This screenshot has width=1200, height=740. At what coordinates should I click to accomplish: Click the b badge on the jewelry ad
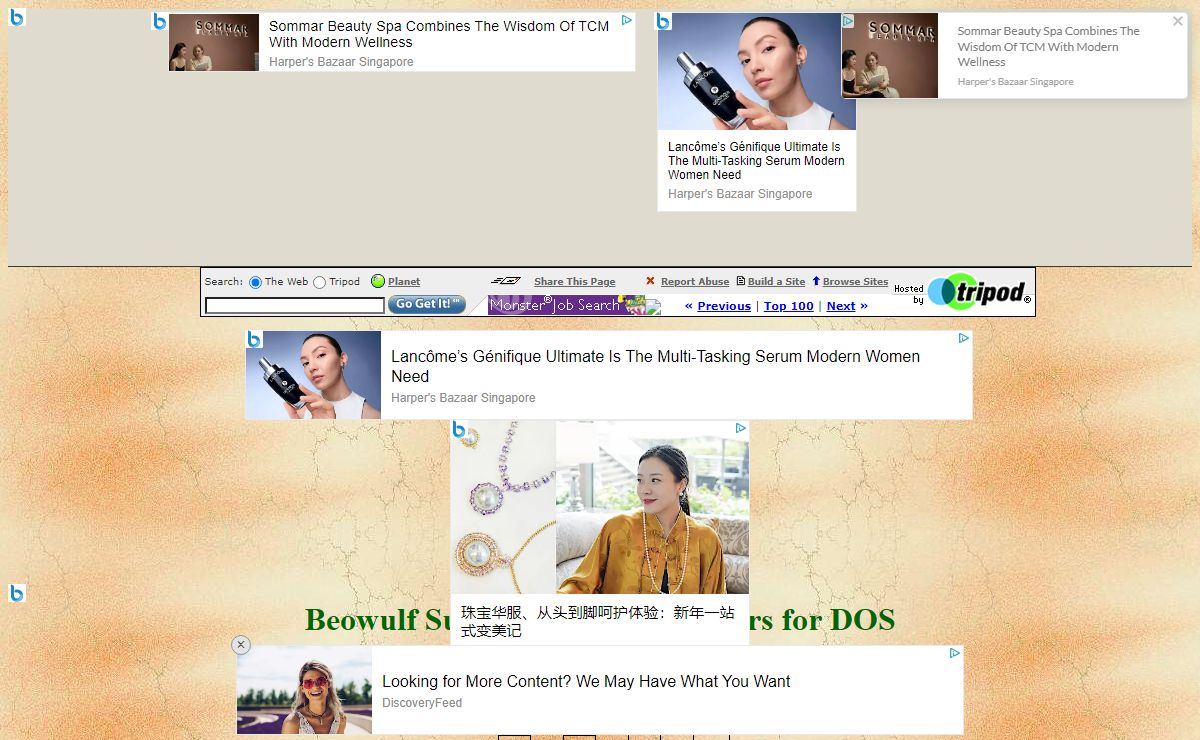[459, 430]
